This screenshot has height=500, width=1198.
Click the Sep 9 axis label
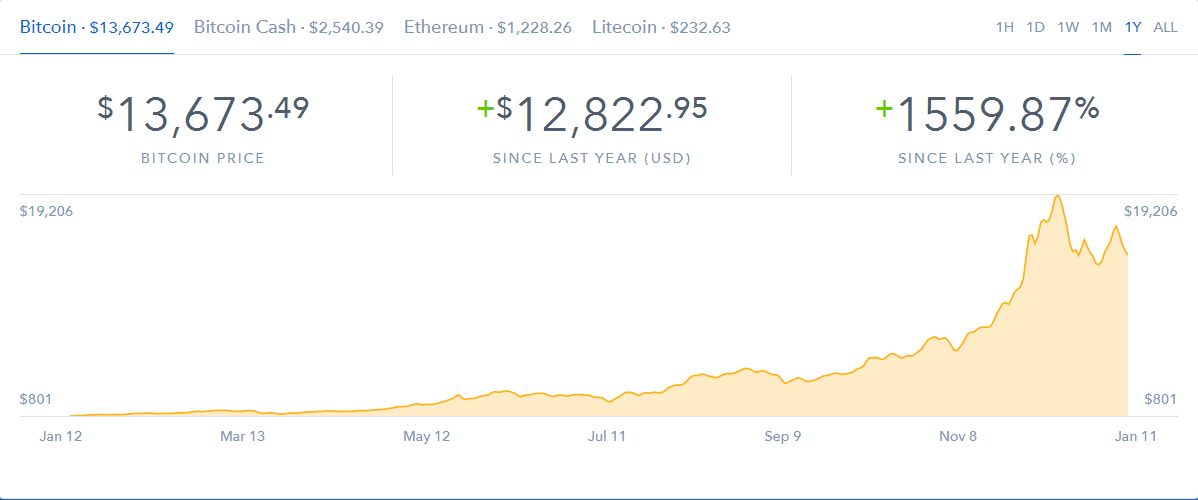(783, 436)
